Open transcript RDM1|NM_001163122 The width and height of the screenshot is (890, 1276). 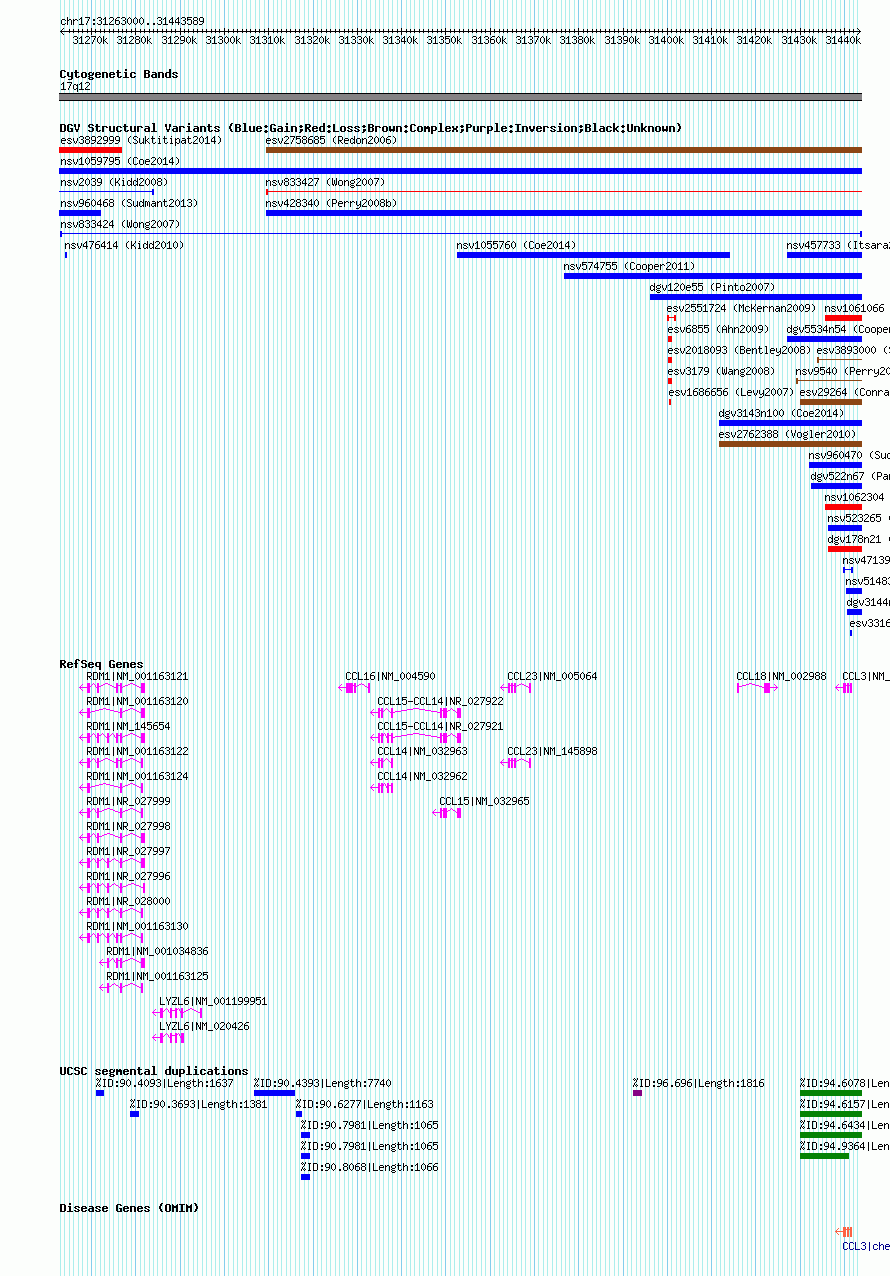point(137,751)
